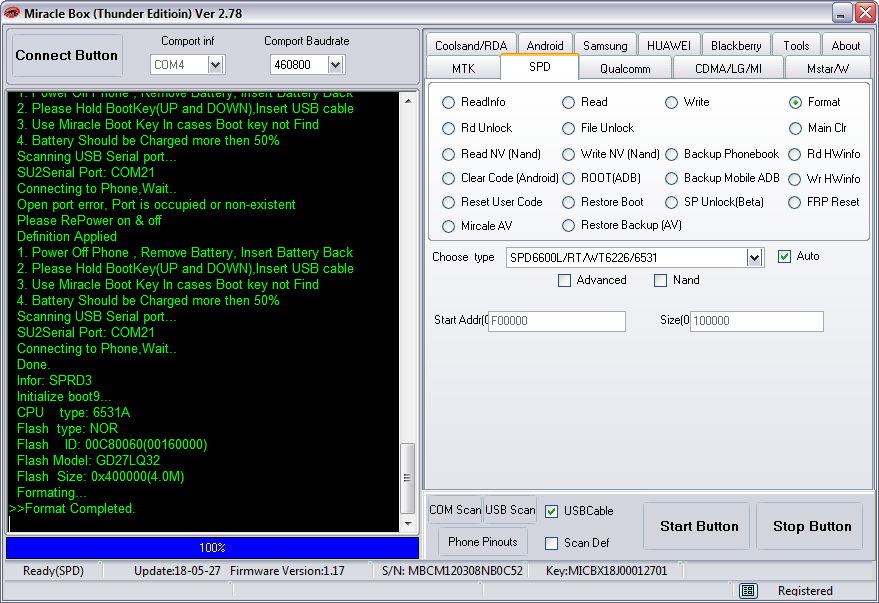Open the Comport inf COM4 dropdown
Image resolution: width=879 pixels, height=603 pixels.
pos(215,65)
